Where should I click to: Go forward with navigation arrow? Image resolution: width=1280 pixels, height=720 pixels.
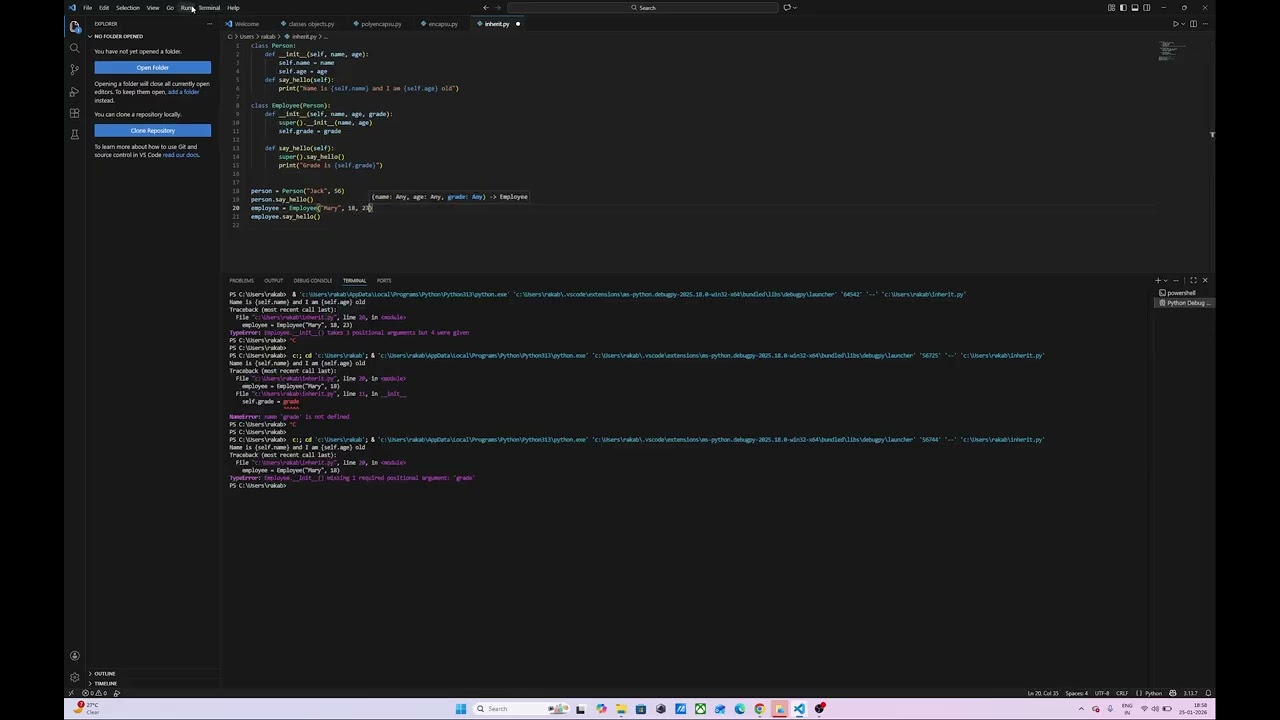500,7
